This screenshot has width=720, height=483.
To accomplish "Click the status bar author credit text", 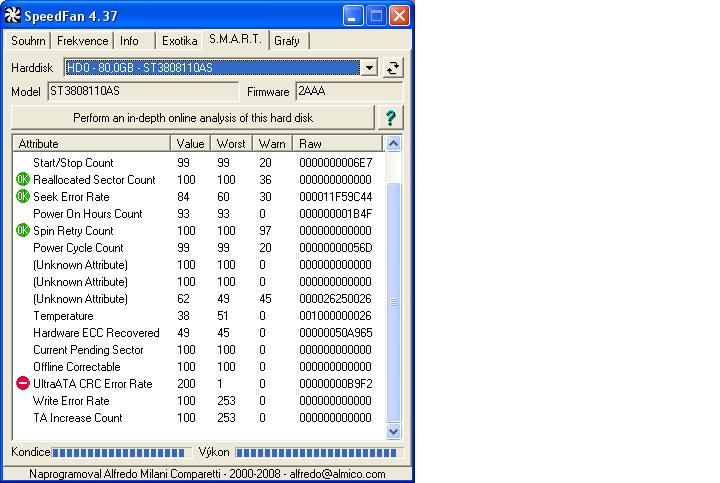I will (207, 473).
